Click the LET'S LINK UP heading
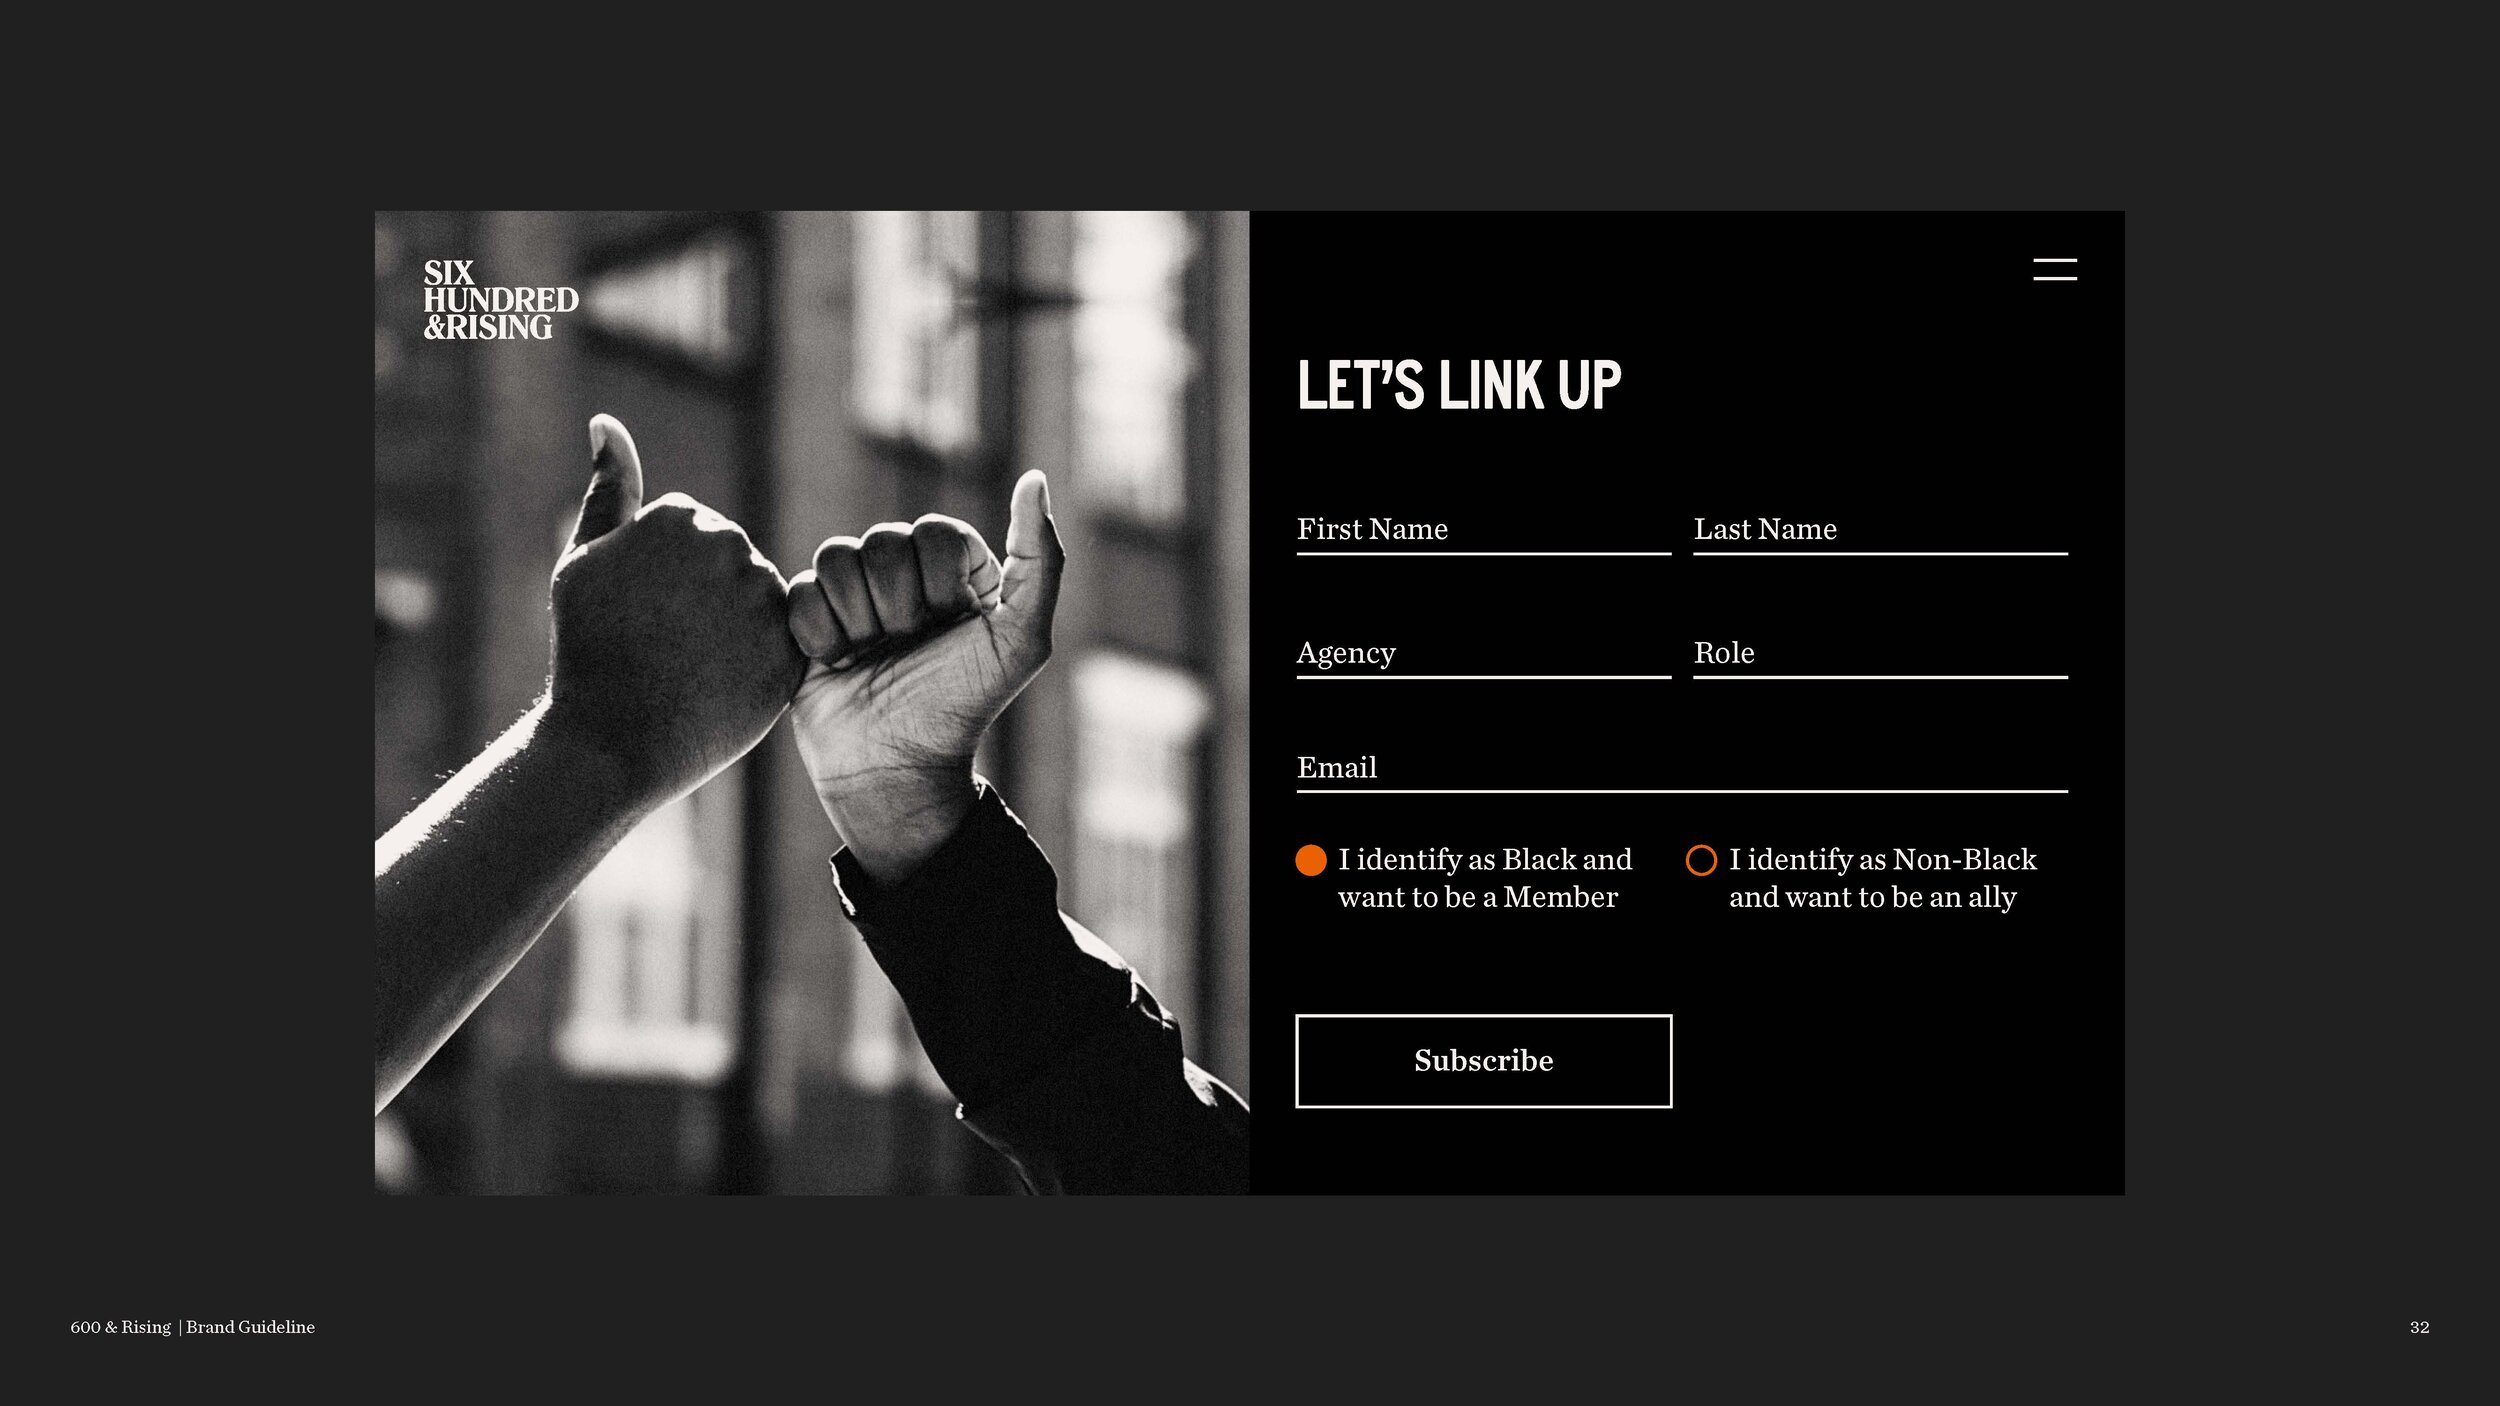The image size is (2500, 1406). (1459, 385)
